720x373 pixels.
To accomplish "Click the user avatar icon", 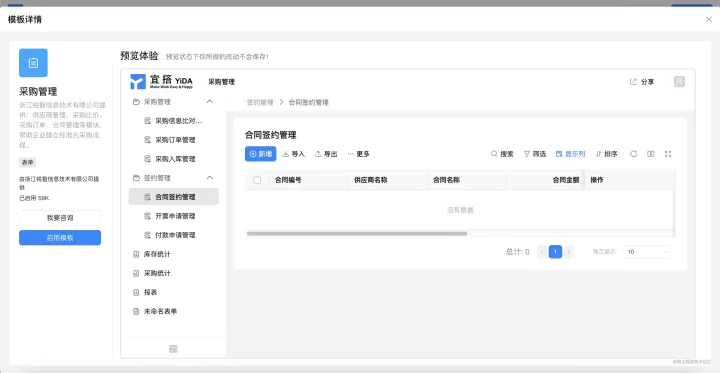I will click(x=679, y=82).
